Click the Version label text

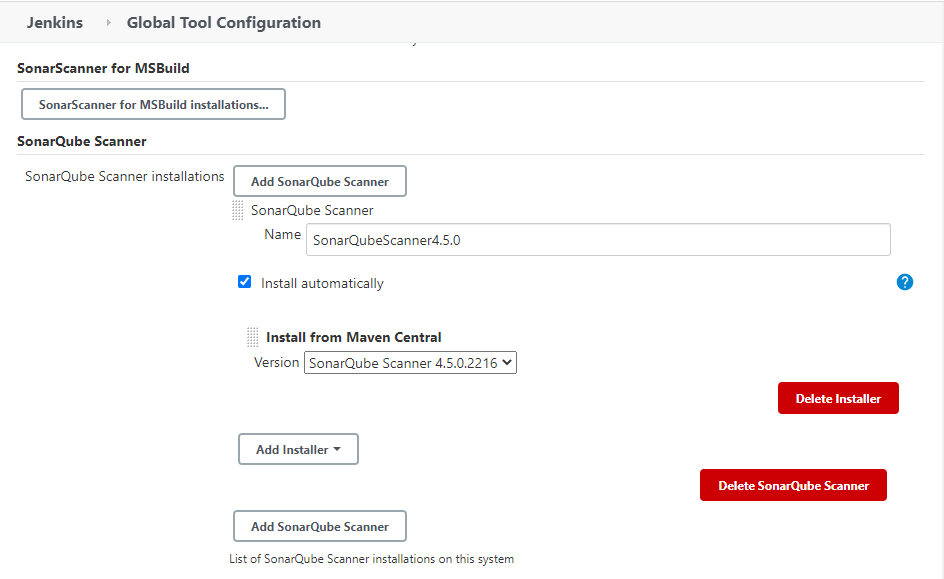pyautogui.click(x=276, y=362)
